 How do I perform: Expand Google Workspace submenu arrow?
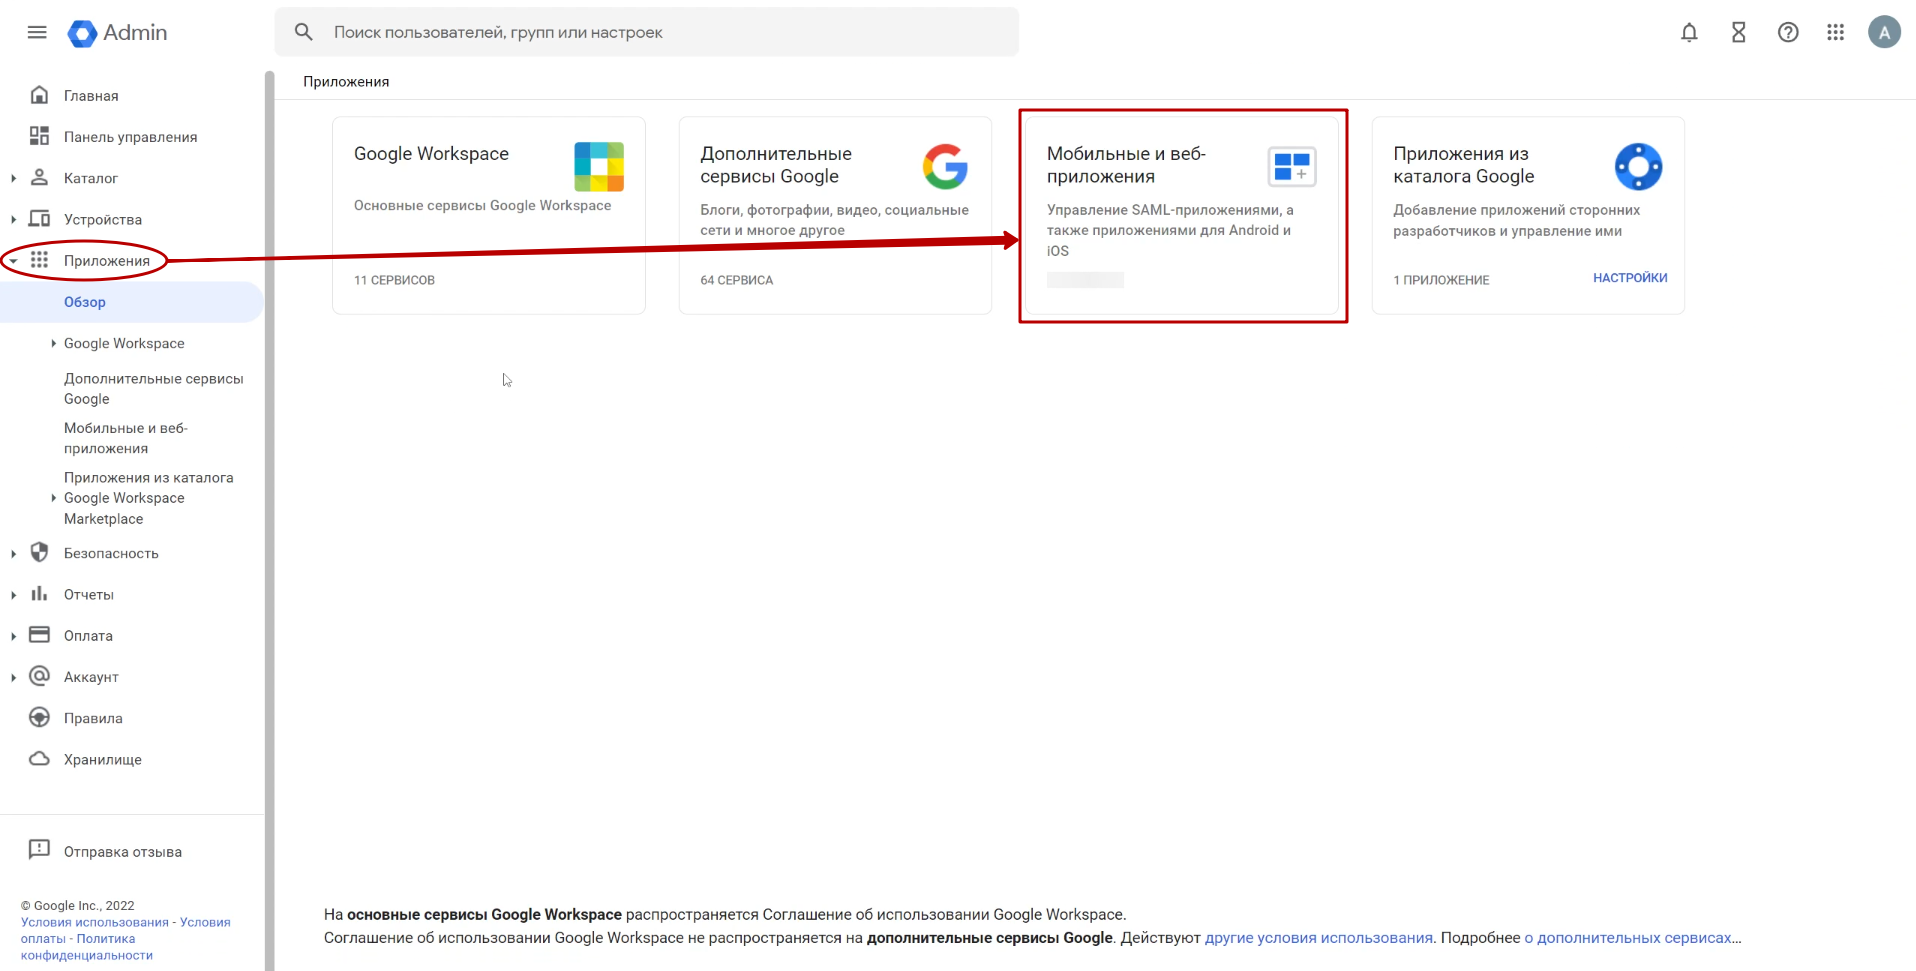53,343
